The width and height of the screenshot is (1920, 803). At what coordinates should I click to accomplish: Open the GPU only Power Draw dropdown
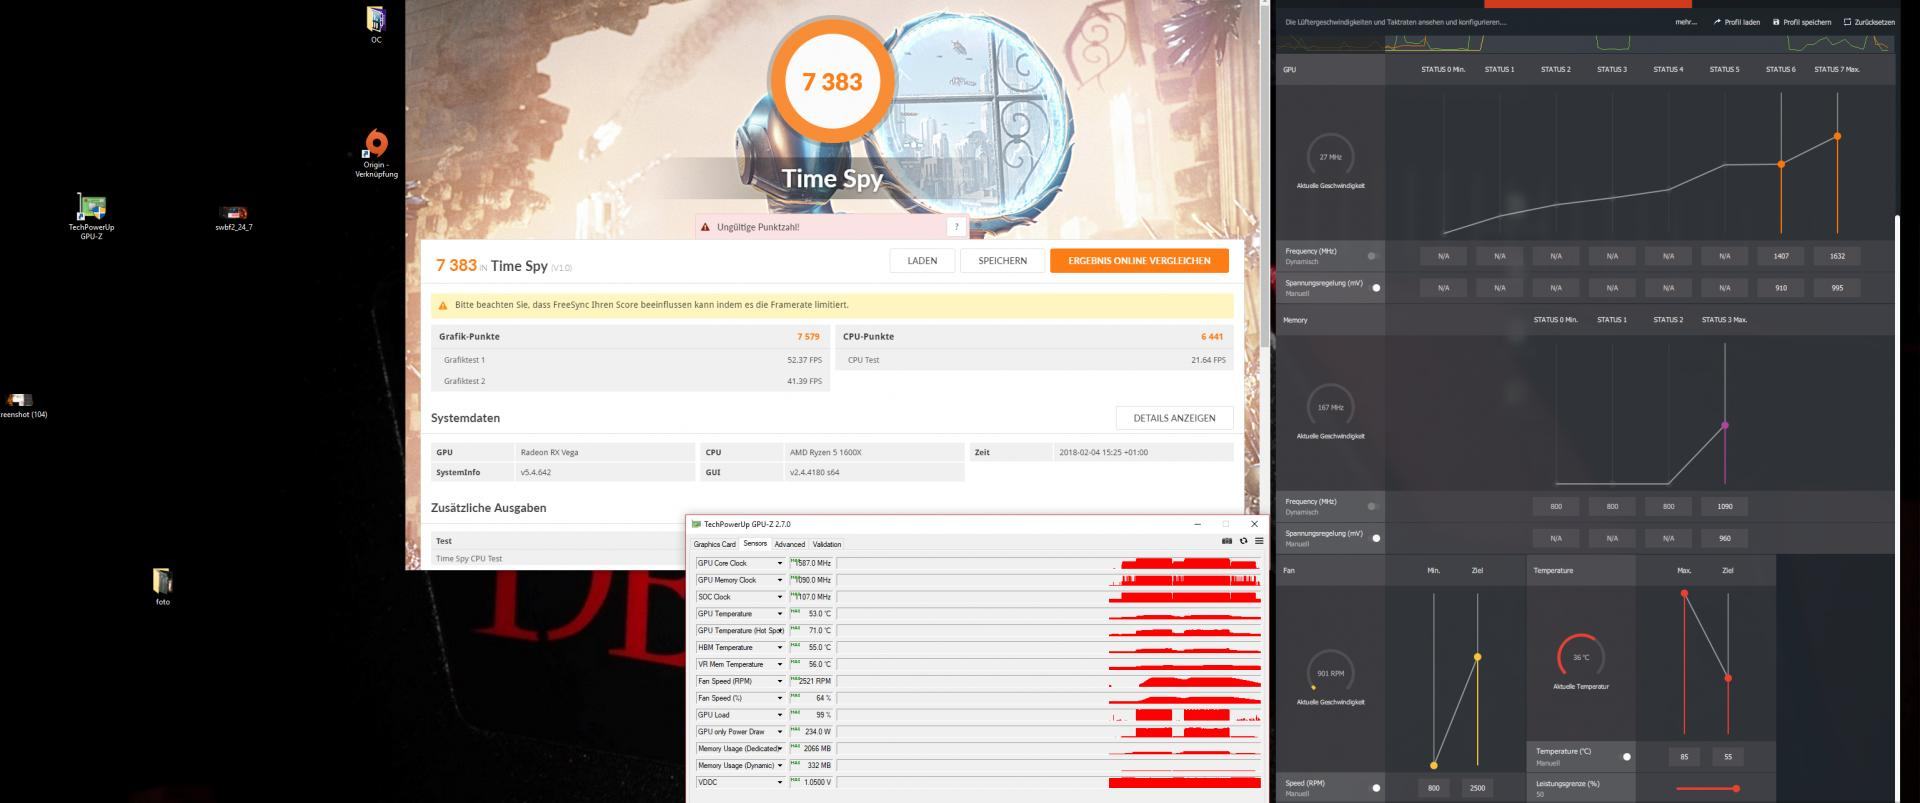[780, 732]
